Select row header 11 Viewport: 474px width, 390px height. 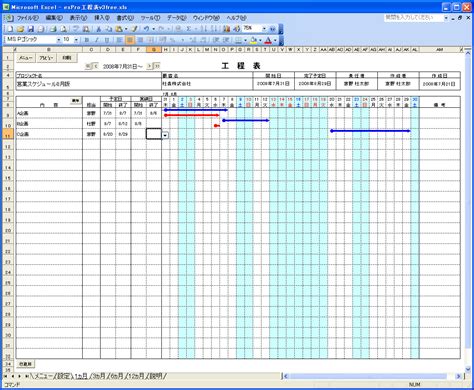pos(8,134)
